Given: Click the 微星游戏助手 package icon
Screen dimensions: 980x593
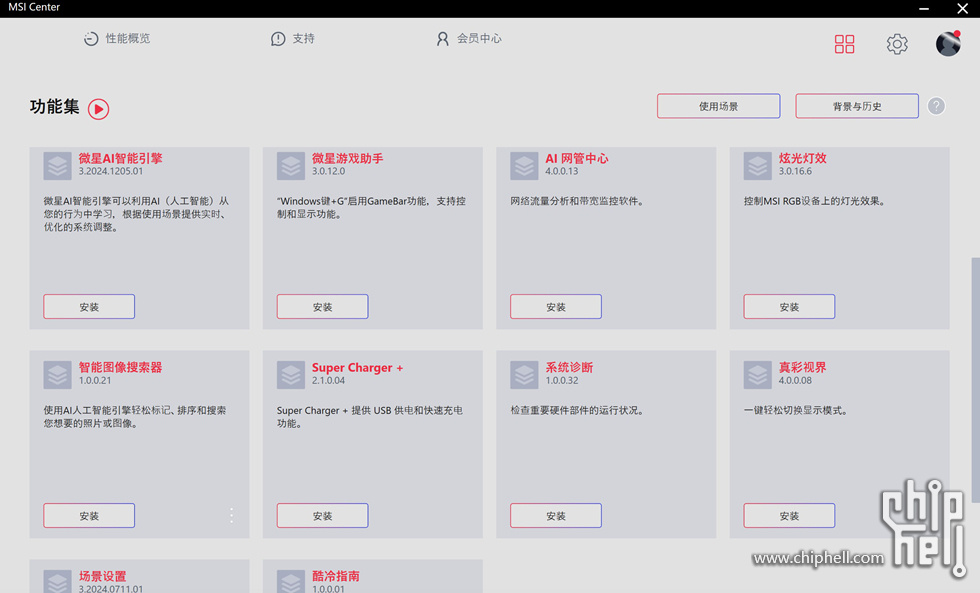Looking at the screenshot, I should coord(291,166).
